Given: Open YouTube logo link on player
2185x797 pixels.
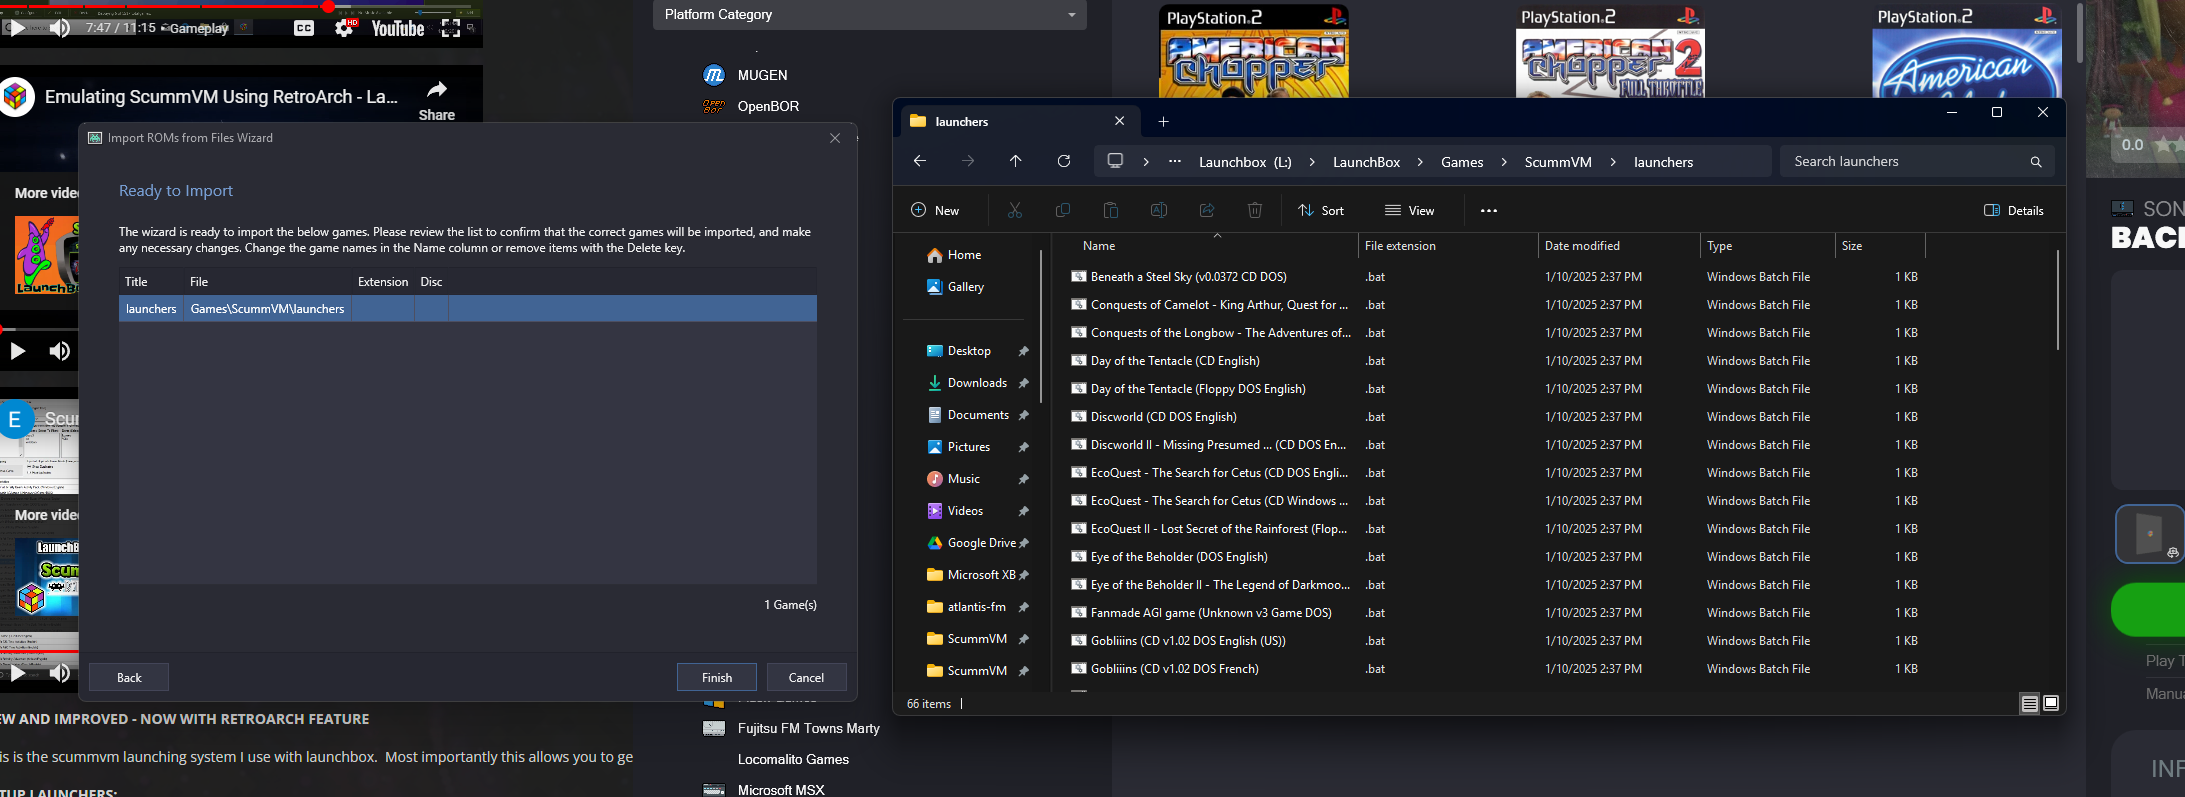Looking at the screenshot, I should pyautogui.click(x=398, y=28).
